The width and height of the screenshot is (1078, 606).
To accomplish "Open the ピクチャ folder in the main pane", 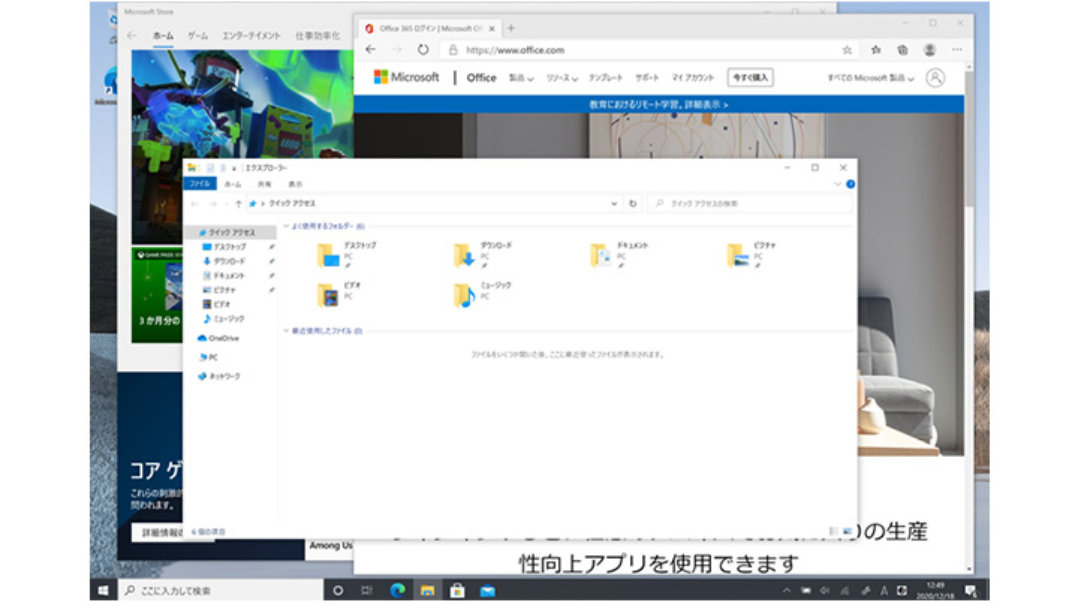I will [751, 255].
